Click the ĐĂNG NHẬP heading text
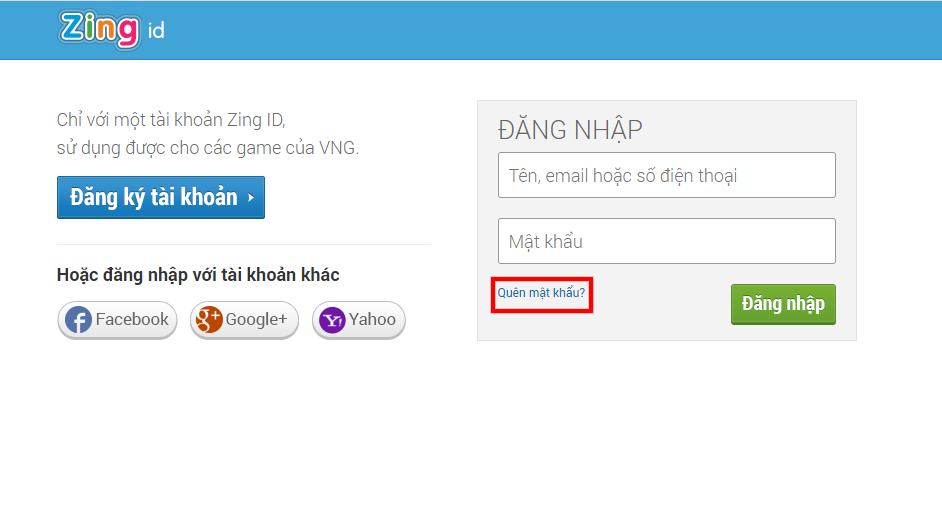 (570, 129)
